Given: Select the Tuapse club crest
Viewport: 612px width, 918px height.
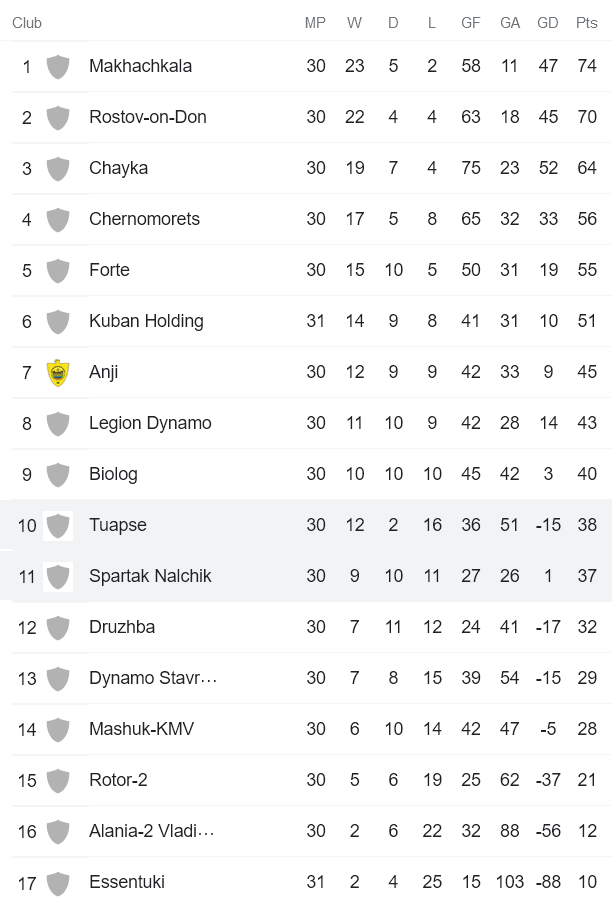Looking at the screenshot, I should (x=59, y=525).
